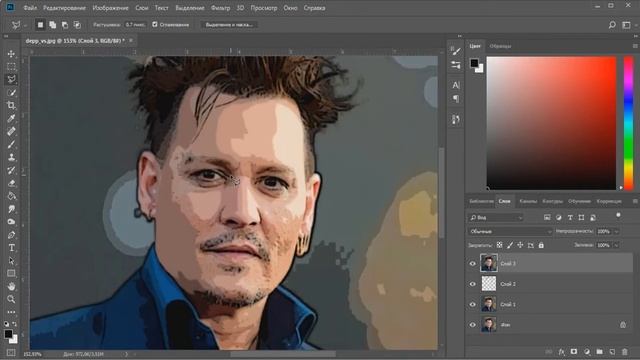Image resolution: width=640 pixels, height=360 pixels.
Task: Select the Rectangular Marquee tool
Action: [x=11, y=67]
